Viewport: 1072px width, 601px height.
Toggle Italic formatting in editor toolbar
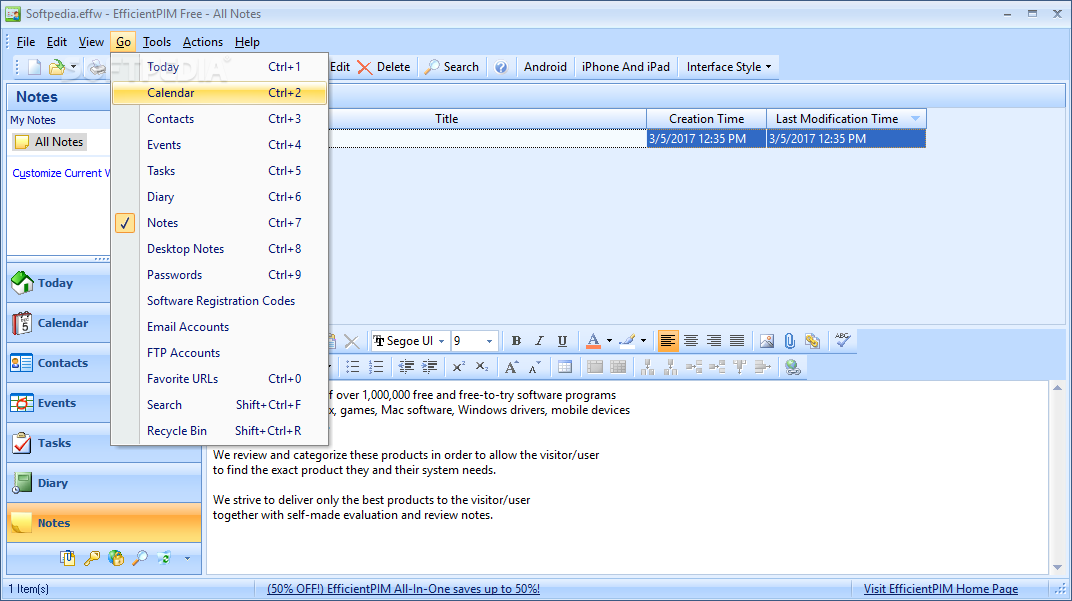[539, 340]
